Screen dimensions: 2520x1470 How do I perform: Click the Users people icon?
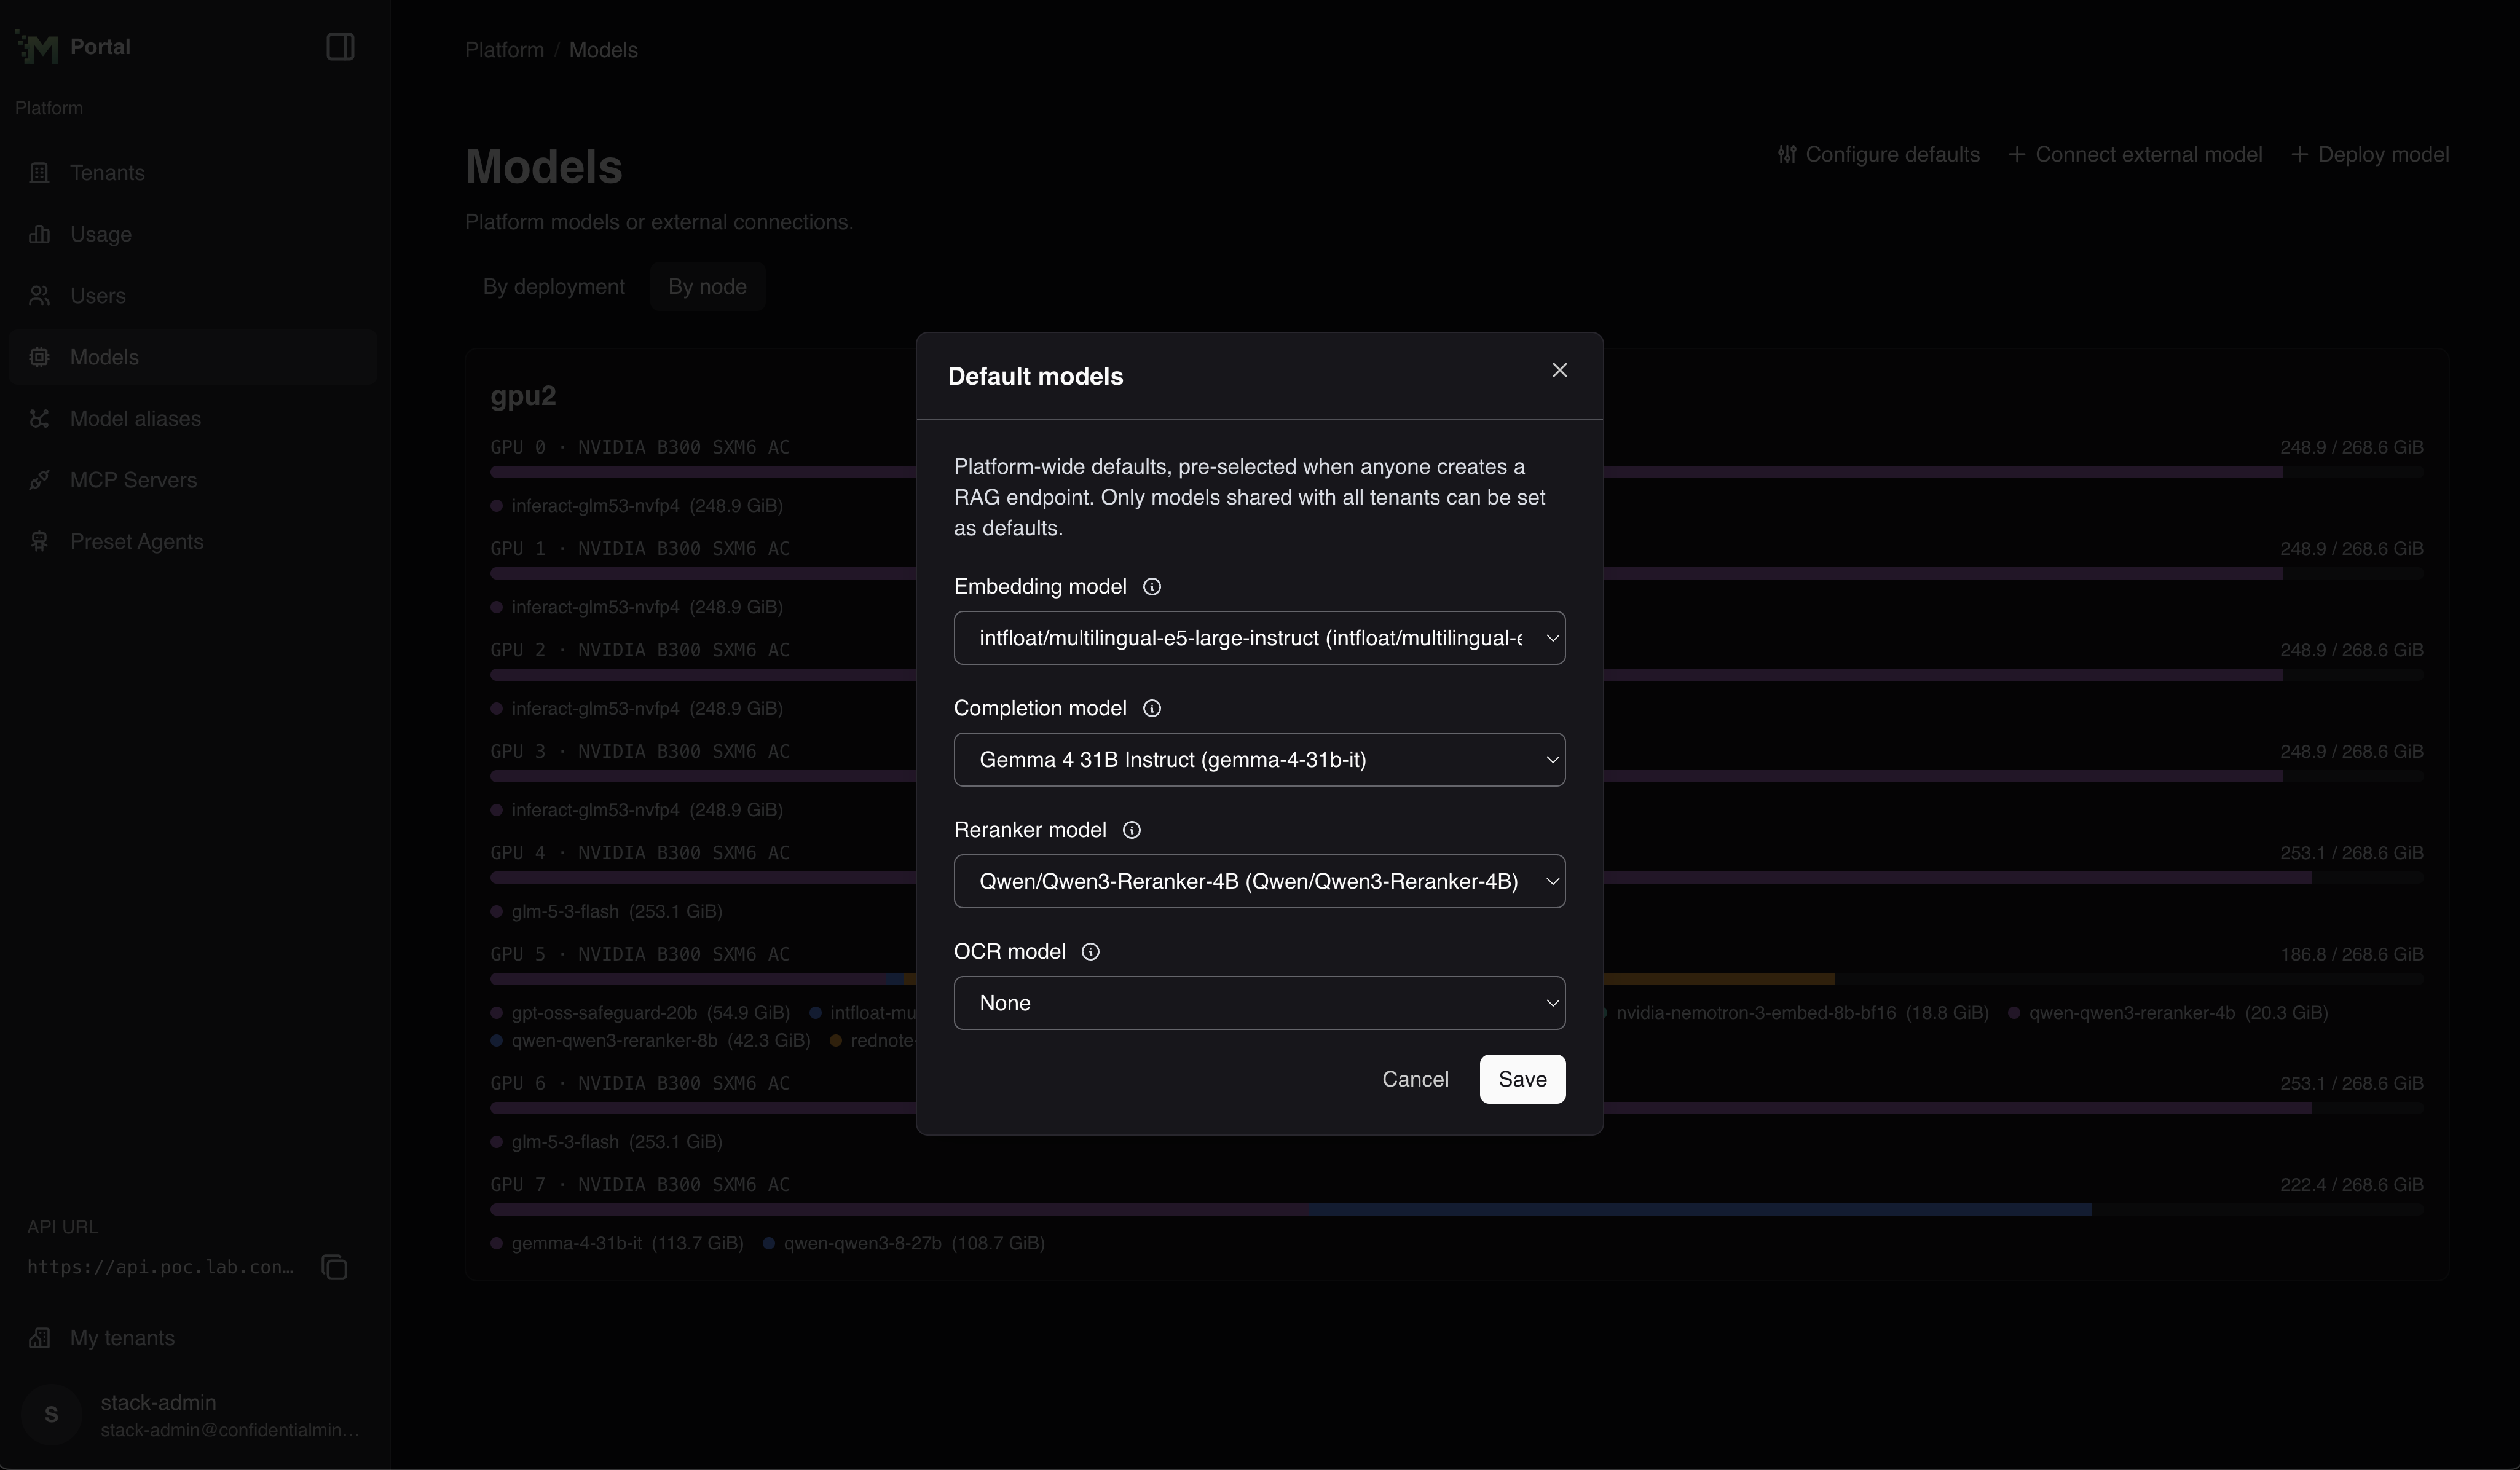pos(39,296)
